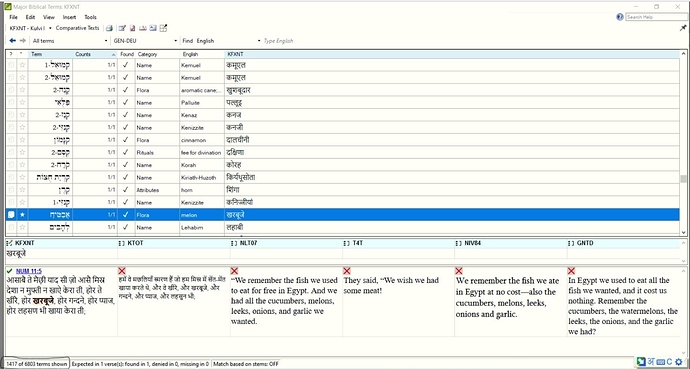Click the edit icon beside KFXNT renderings header
This screenshot has height=369, width=690.
(x=10, y=243)
